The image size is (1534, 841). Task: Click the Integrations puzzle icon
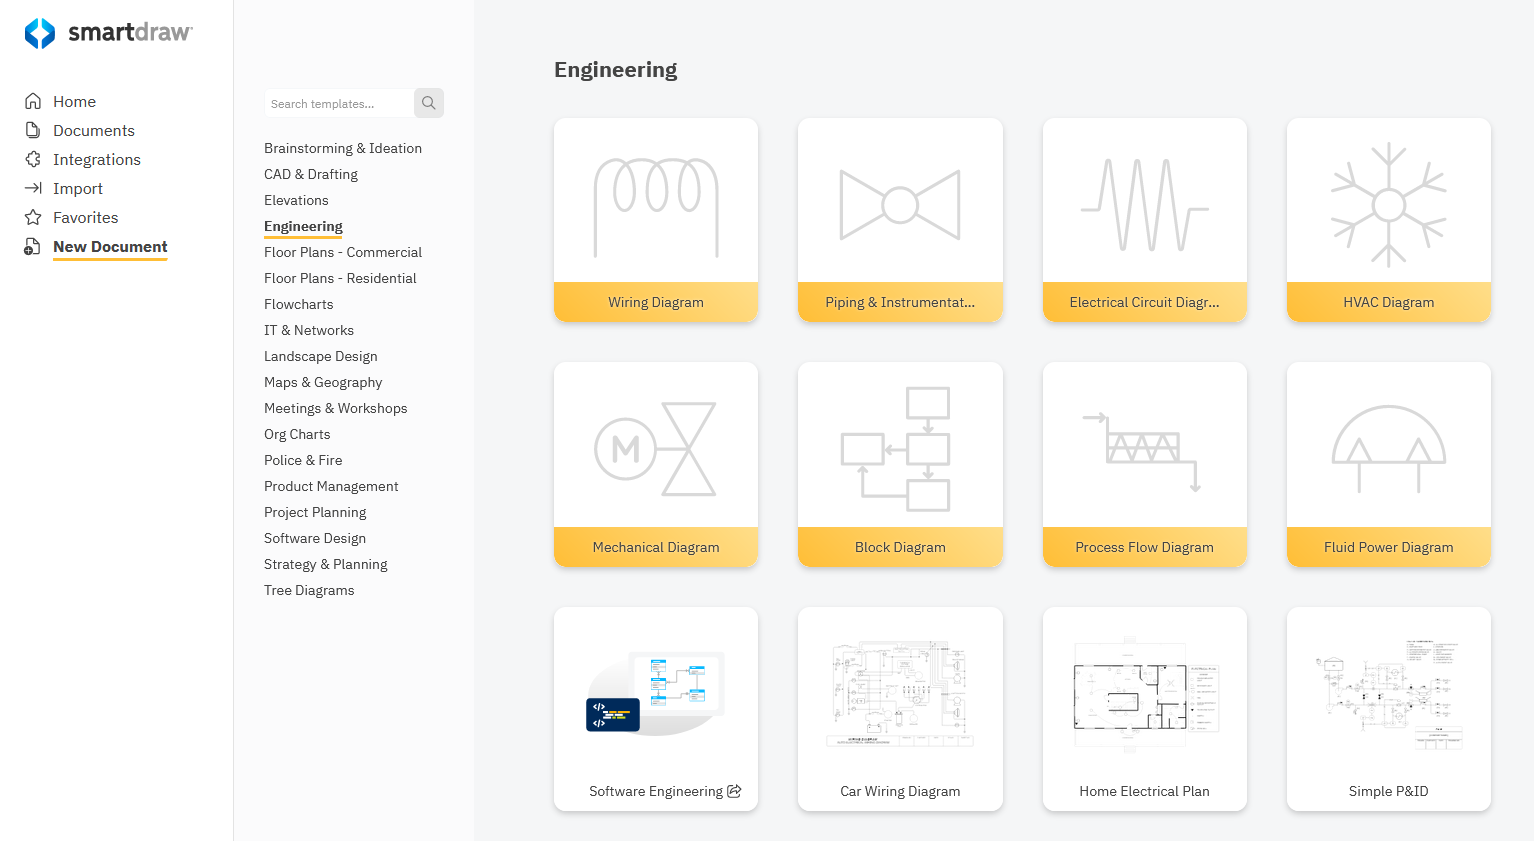point(33,159)
